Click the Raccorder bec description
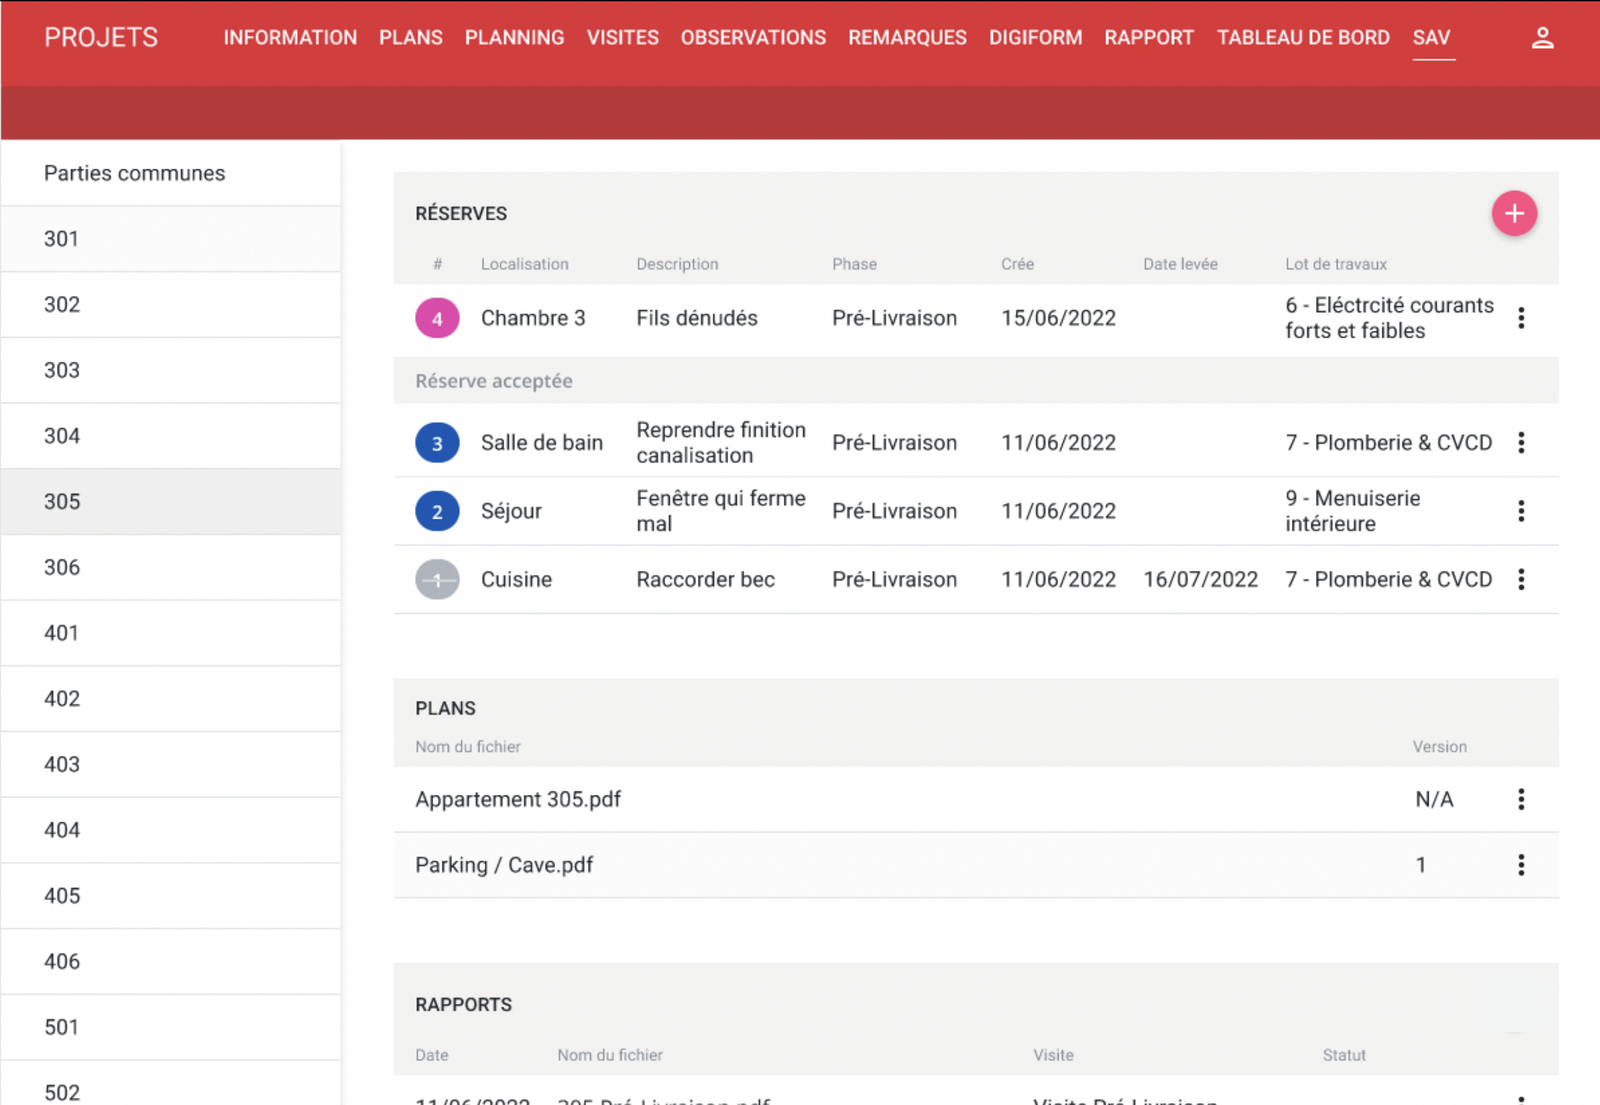This screenshot has width=1600, height=1105. click(705, 579)
